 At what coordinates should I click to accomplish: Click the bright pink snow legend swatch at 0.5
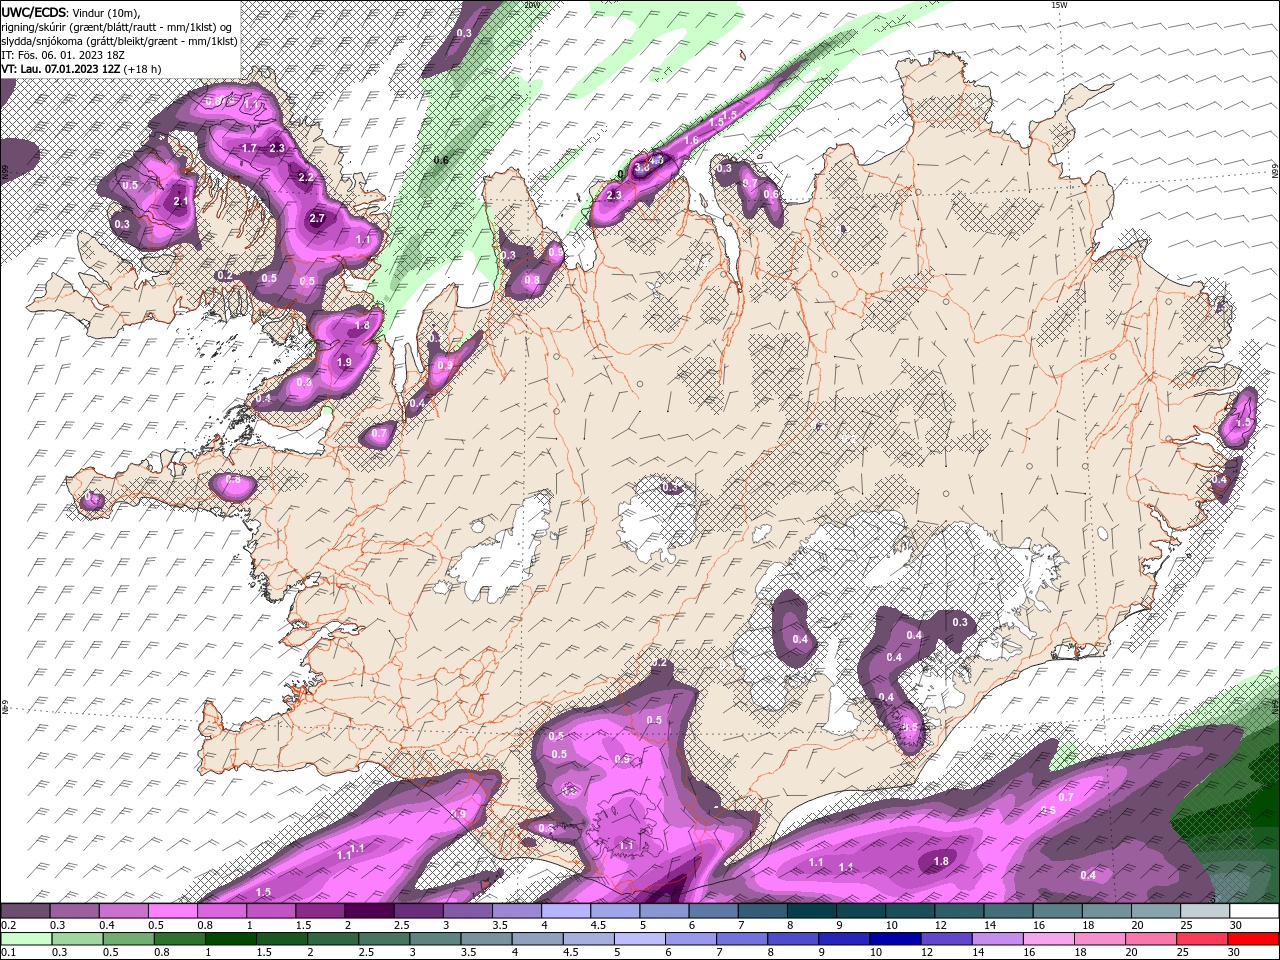[x=172, y=911]
